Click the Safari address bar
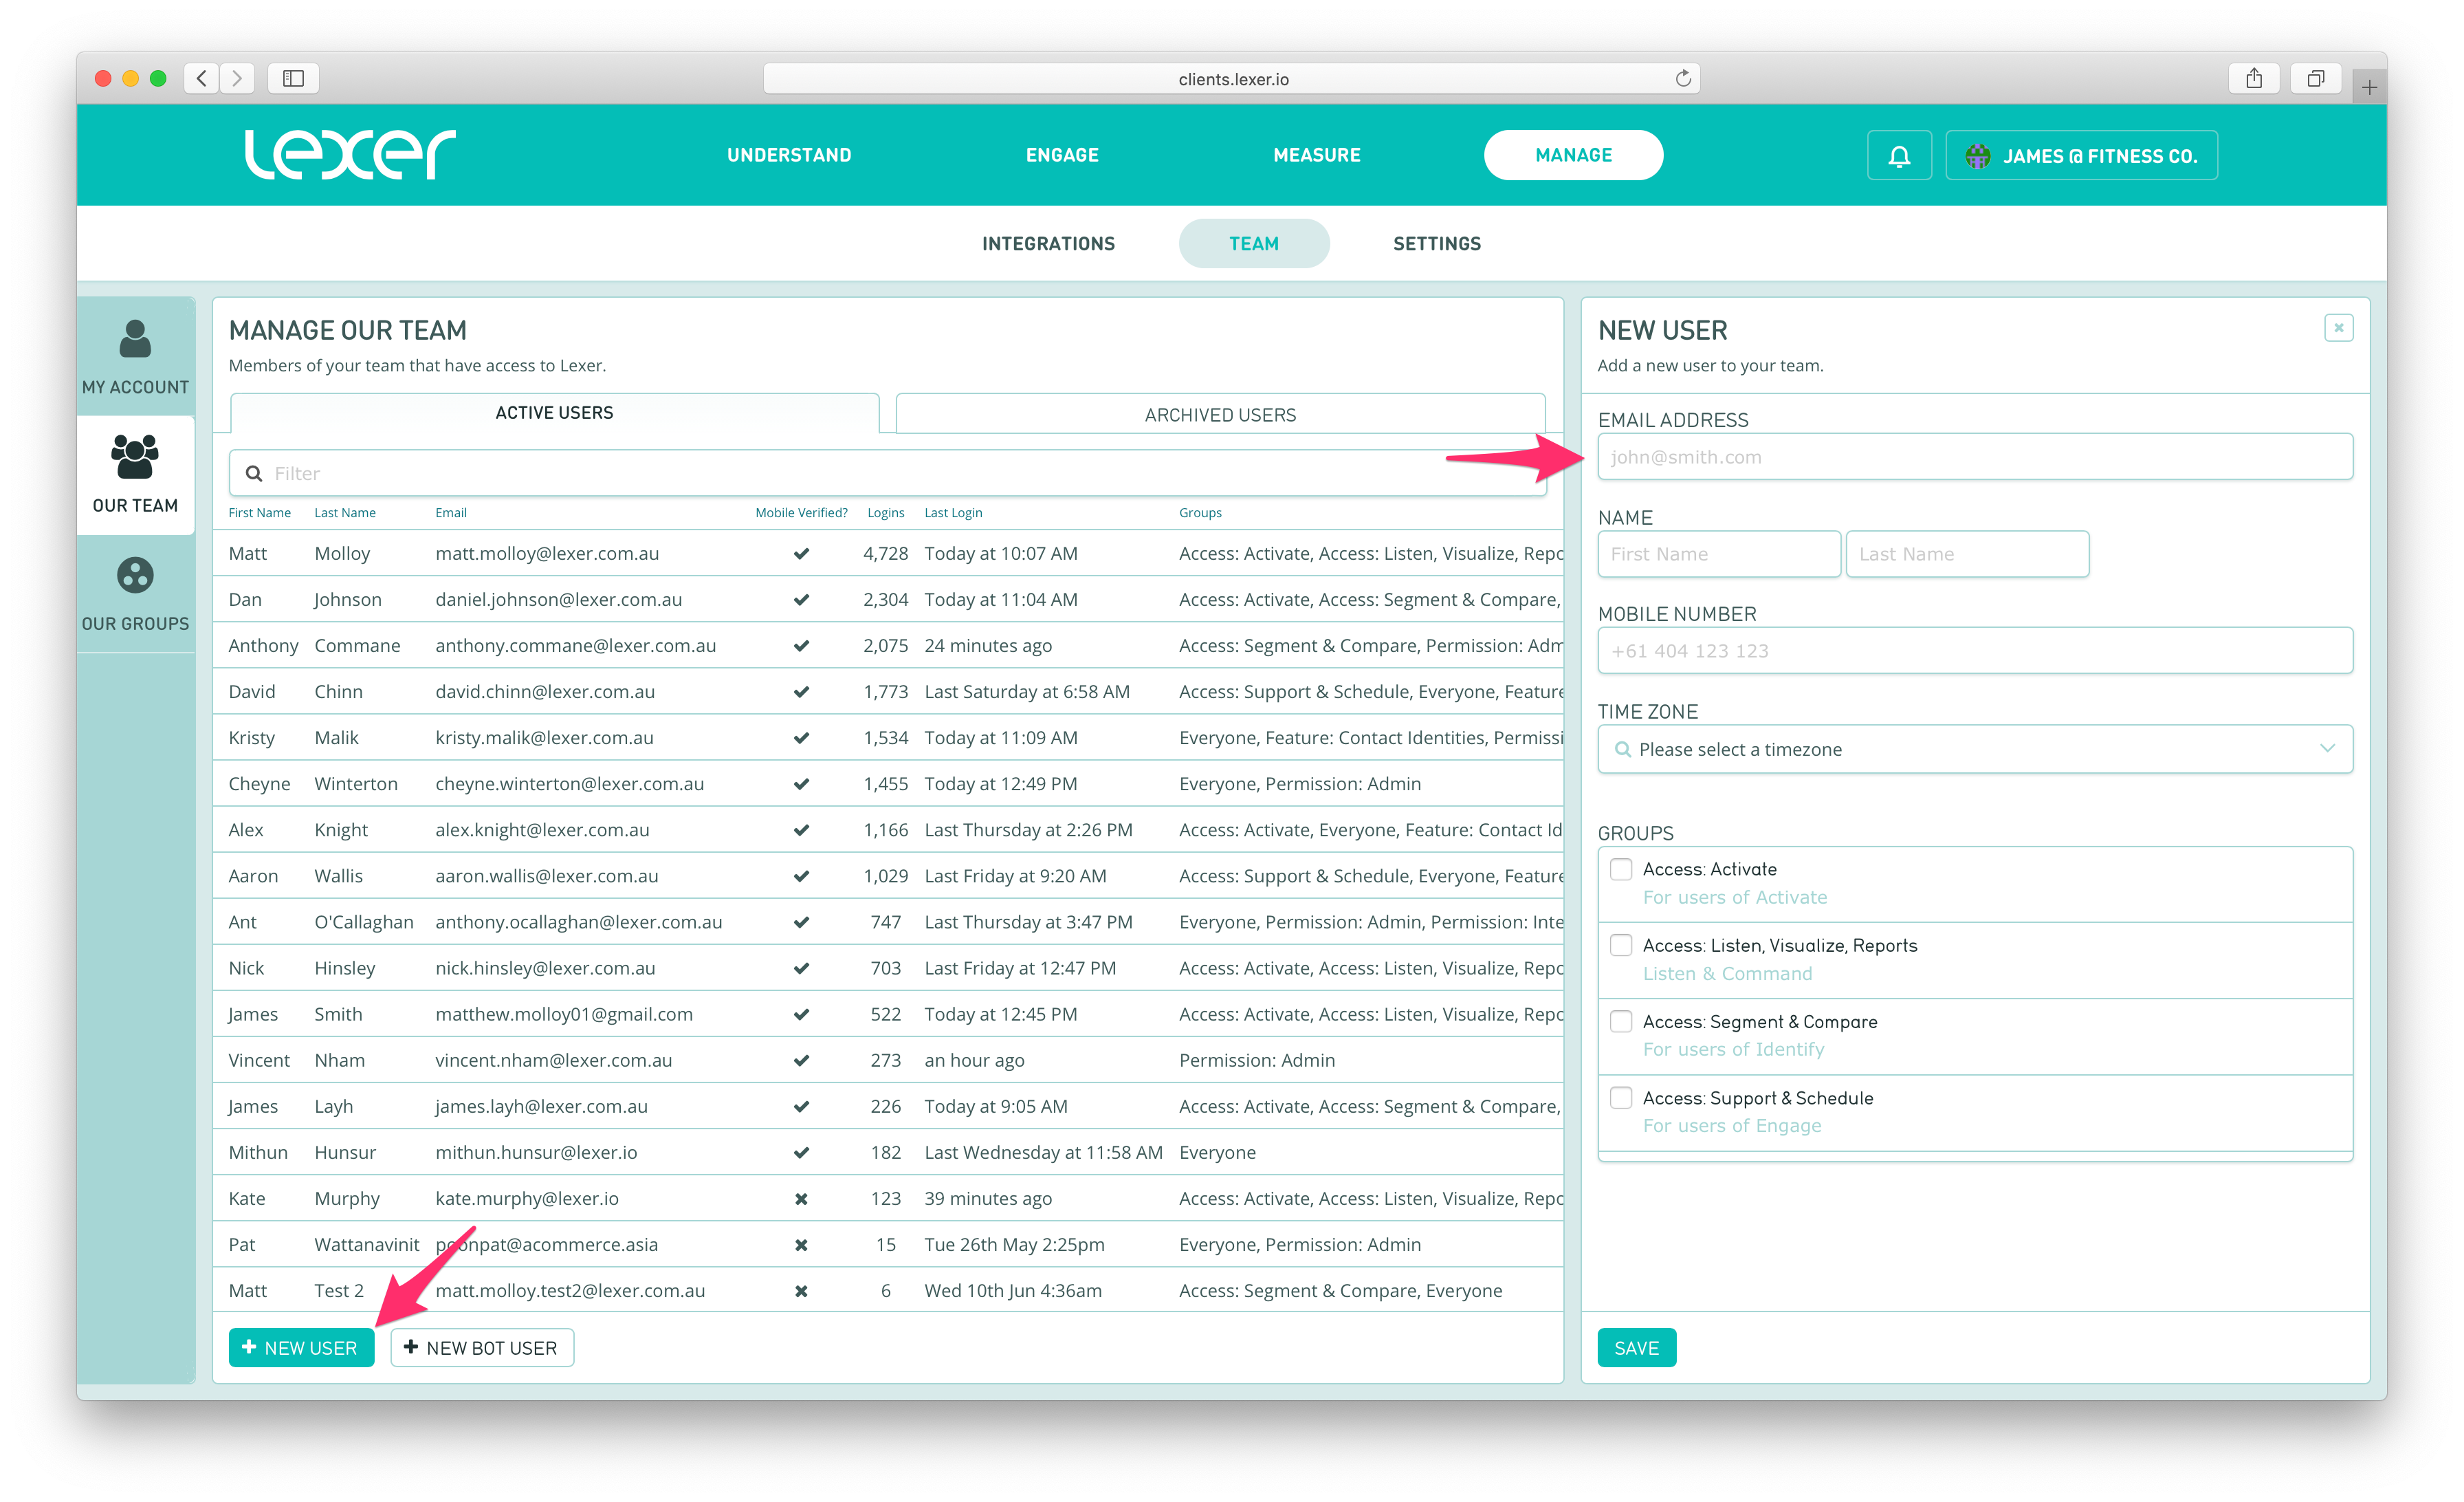This screenshot has height=1502, width=2464. click(1231, 78)
